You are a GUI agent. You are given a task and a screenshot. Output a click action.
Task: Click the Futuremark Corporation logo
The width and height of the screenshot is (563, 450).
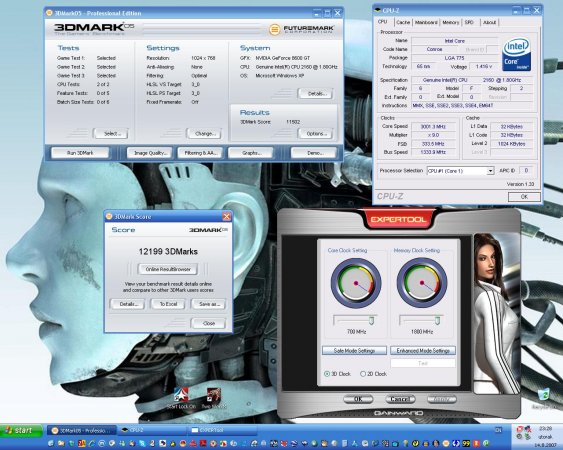pyautogui.click(x=301, y=29)
